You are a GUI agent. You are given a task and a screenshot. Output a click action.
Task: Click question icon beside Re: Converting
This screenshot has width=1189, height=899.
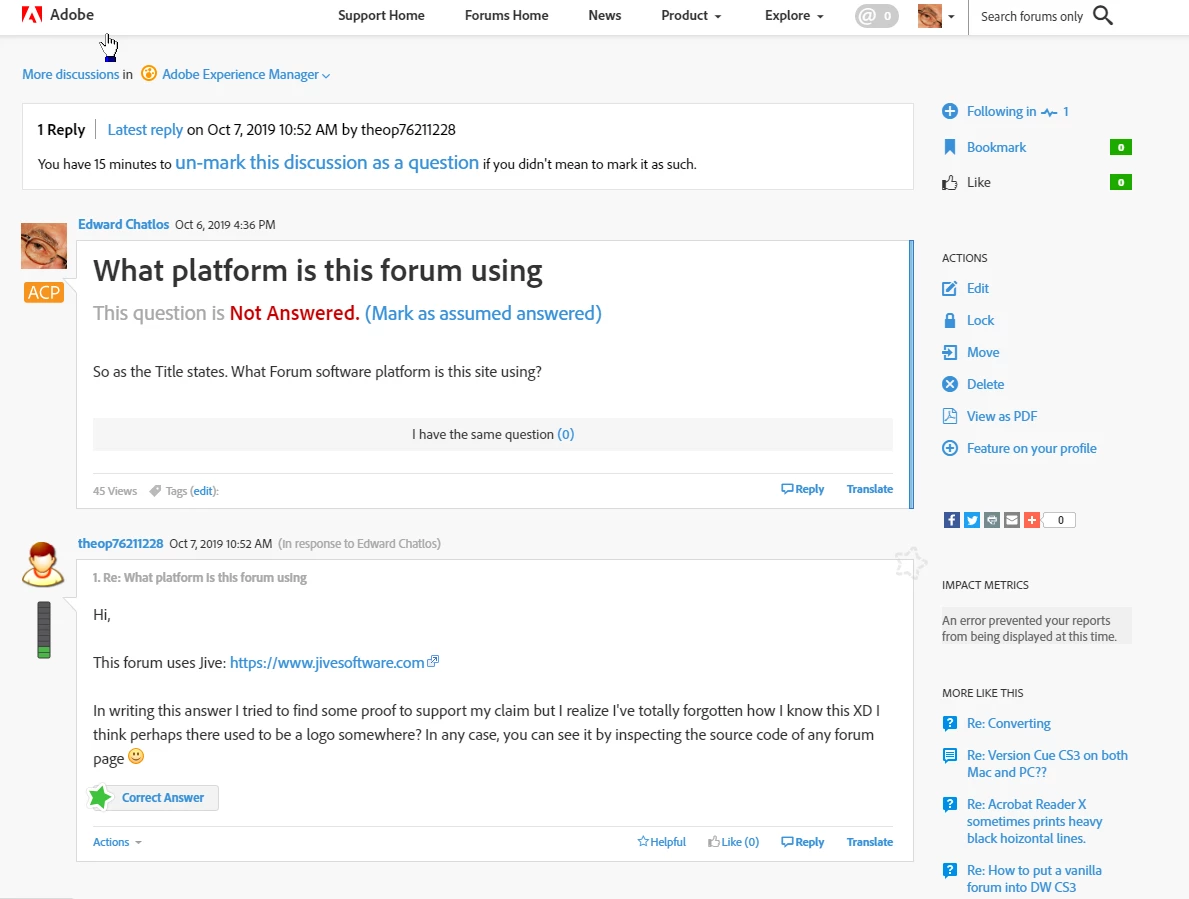[949, 723]
